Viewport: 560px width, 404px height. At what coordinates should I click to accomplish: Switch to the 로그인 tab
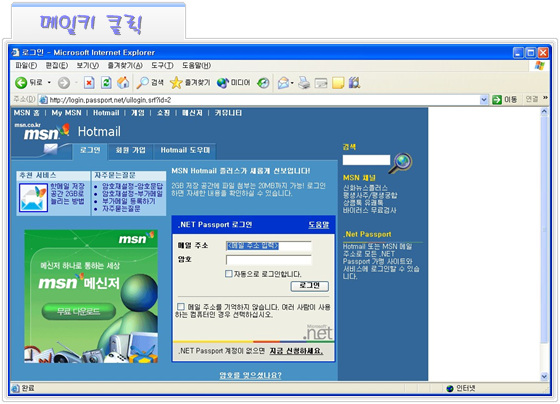click(90, 150)
